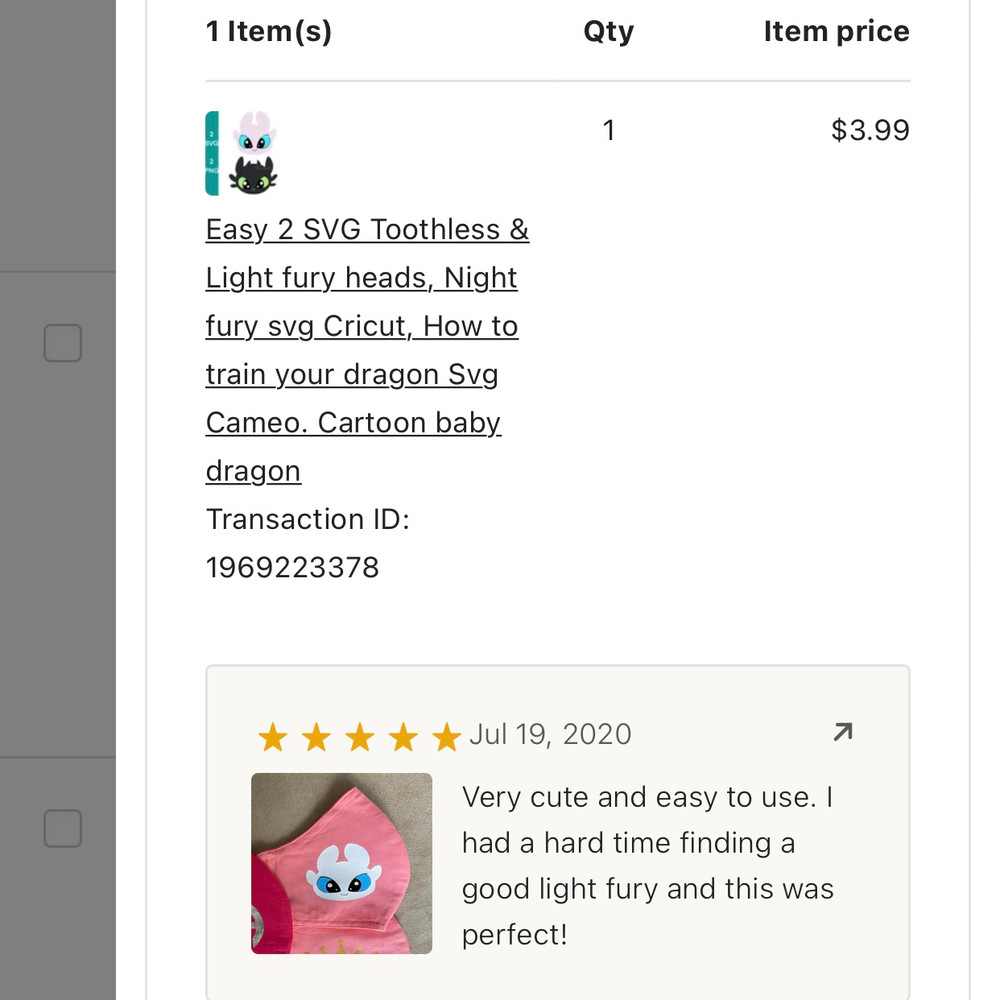Click the fifth gold rating star
Screen dimensions: 1000x1000
pyautogui.click(x=447, y=739)
